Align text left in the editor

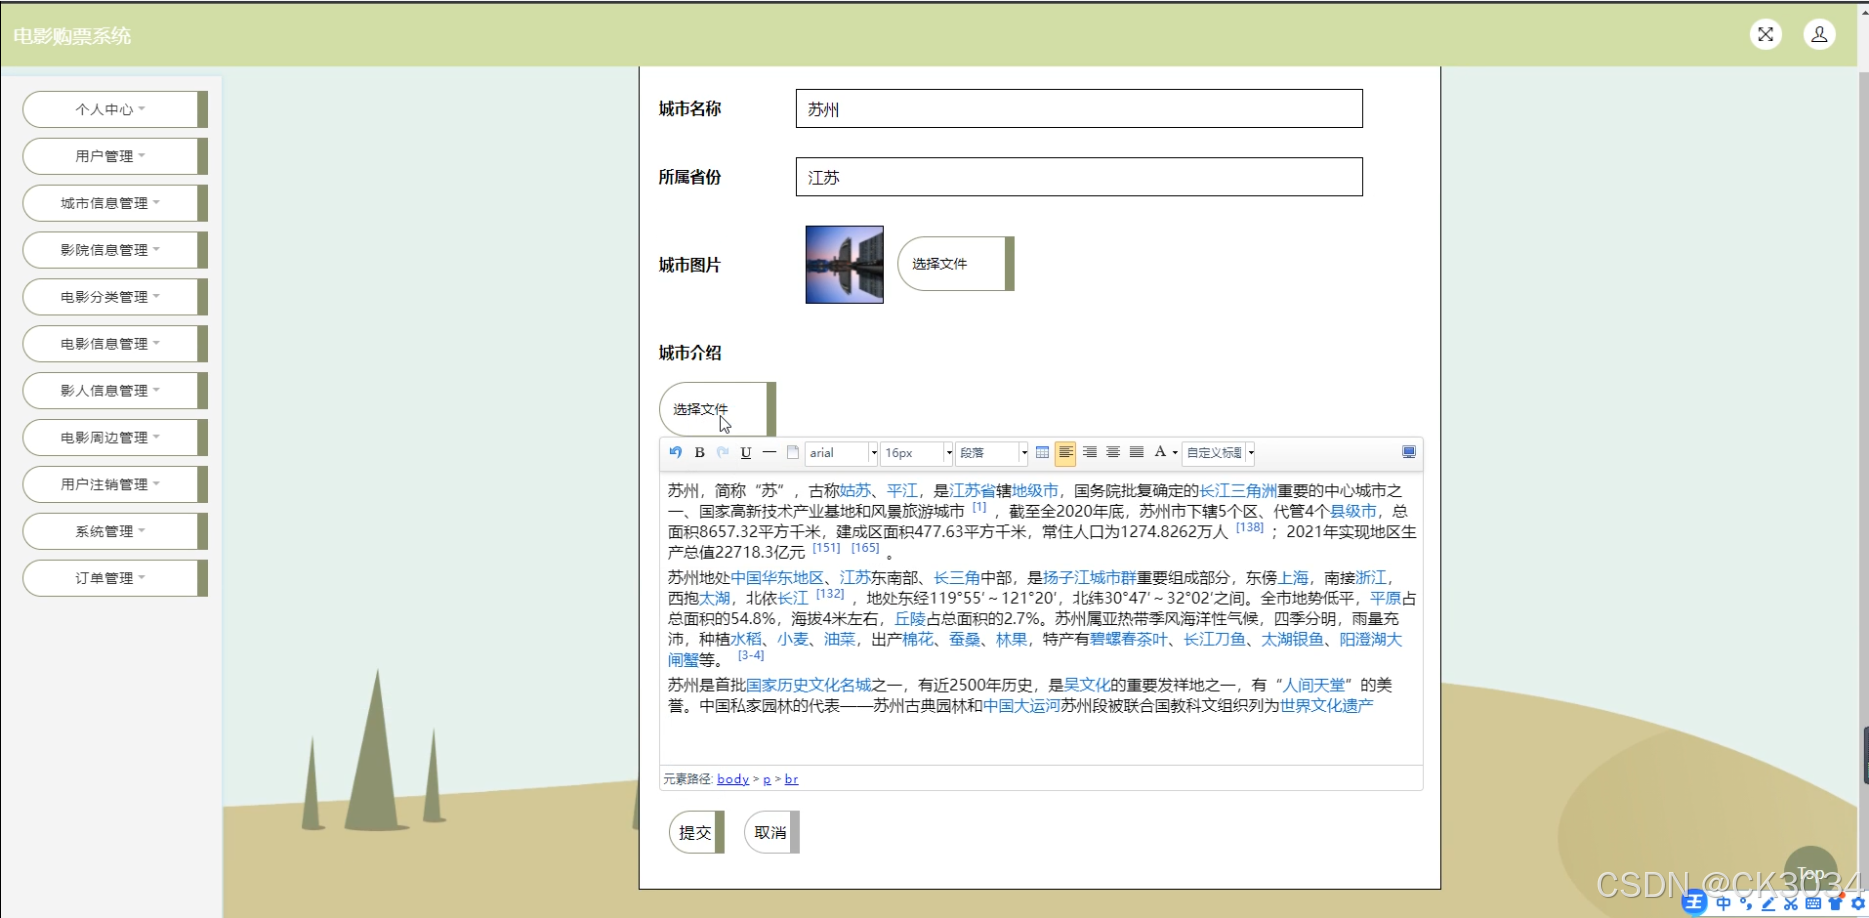point(1066,453)
